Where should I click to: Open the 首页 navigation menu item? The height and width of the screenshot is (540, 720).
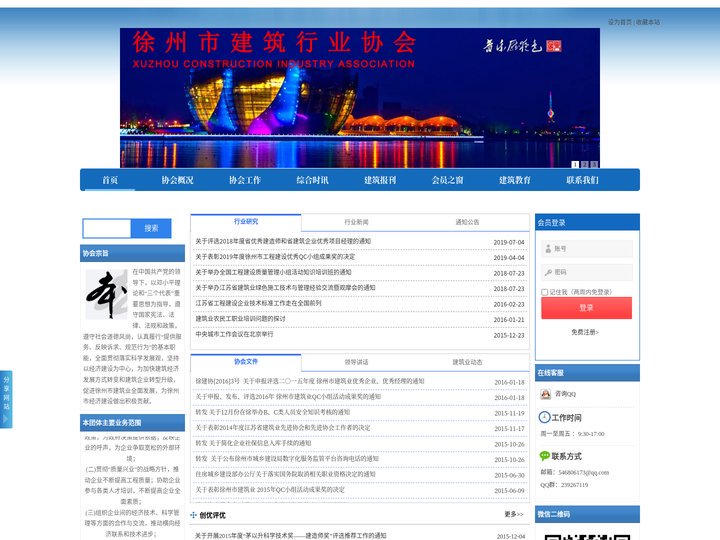pyautogui.click(x=110, y=180)
